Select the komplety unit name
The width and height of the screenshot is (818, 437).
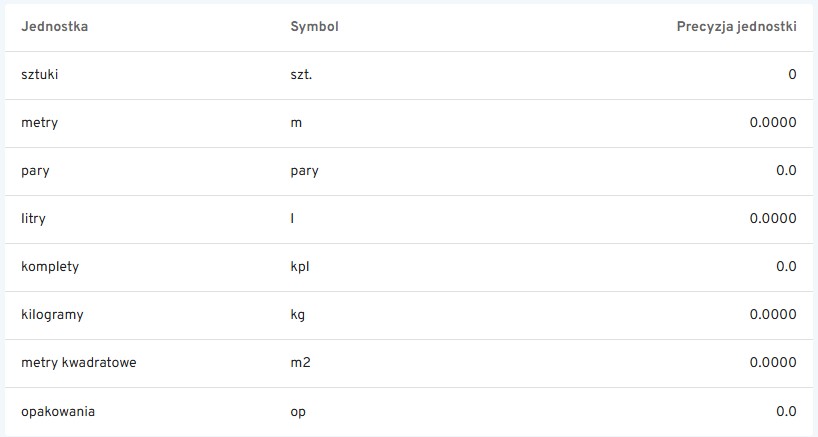(x=50, y=267)
